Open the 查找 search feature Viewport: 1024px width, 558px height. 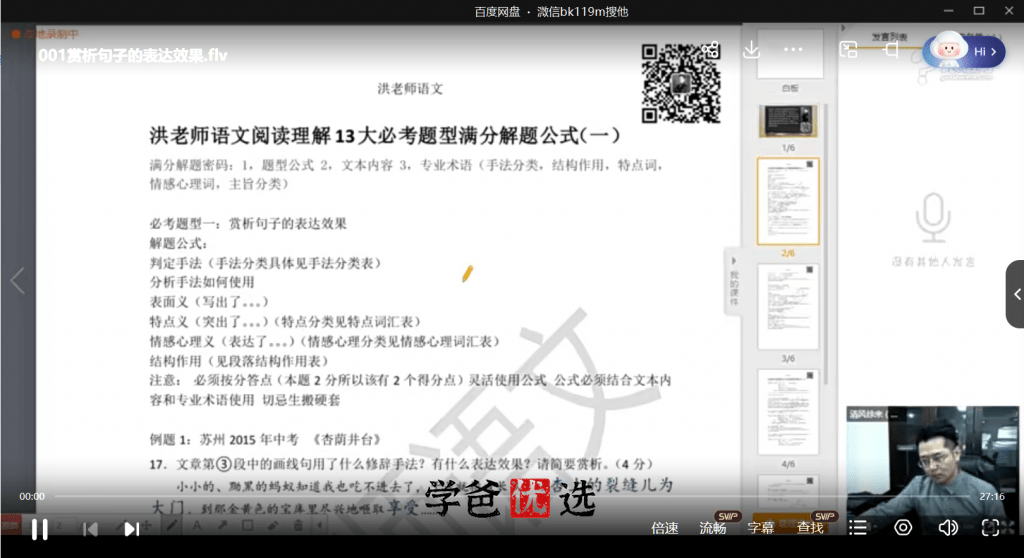point(810,528)
